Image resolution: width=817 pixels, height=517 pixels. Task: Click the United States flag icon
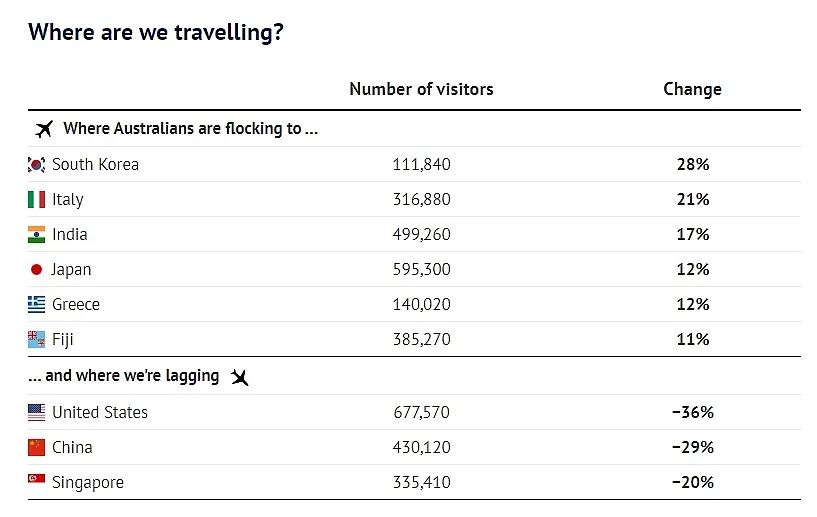pos(36,412)
